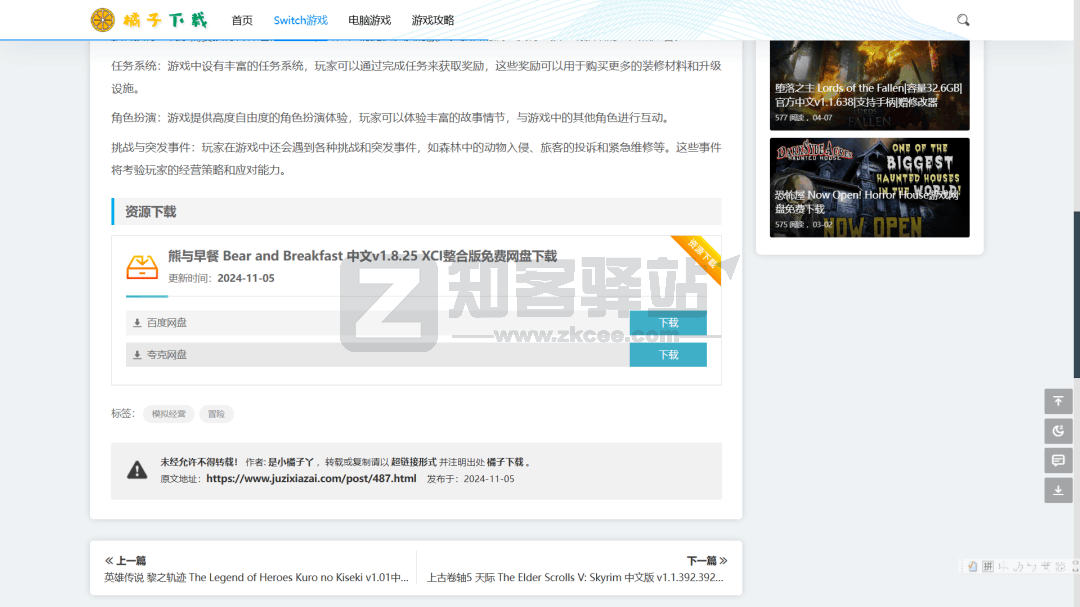Open the 首页 navigation menu item
The width and height of the screenshot is (1080, 607).
(x=242, y=20)
